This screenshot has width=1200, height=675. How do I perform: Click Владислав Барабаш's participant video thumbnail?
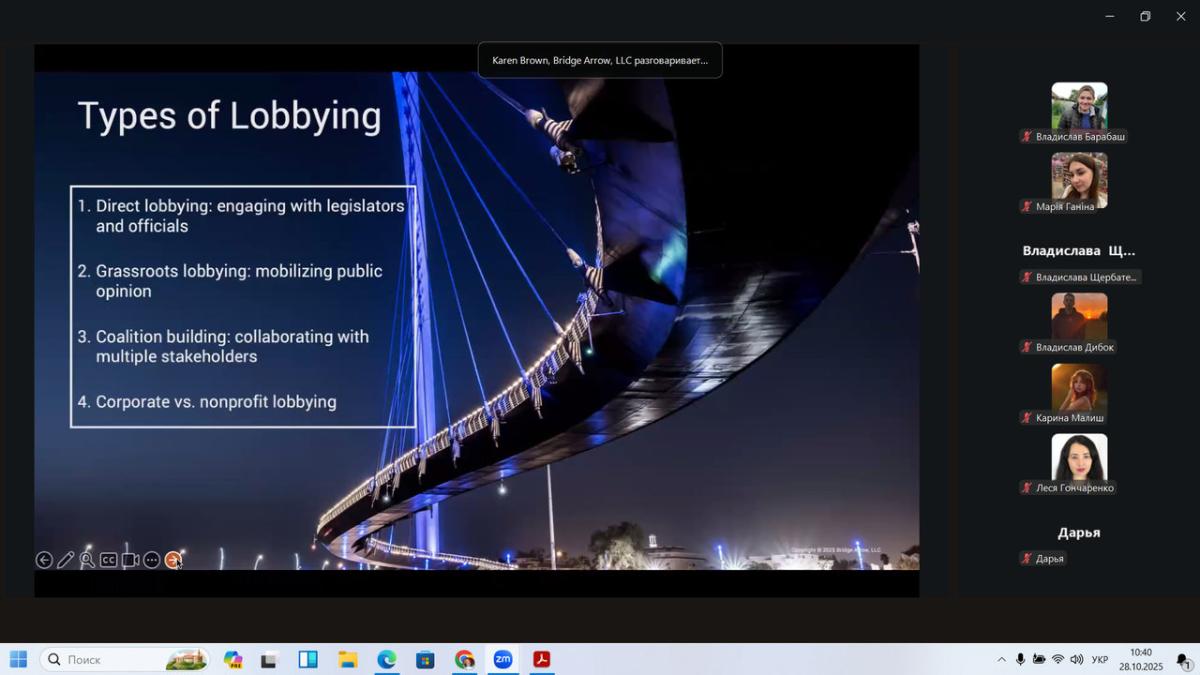pos(1079,106)
